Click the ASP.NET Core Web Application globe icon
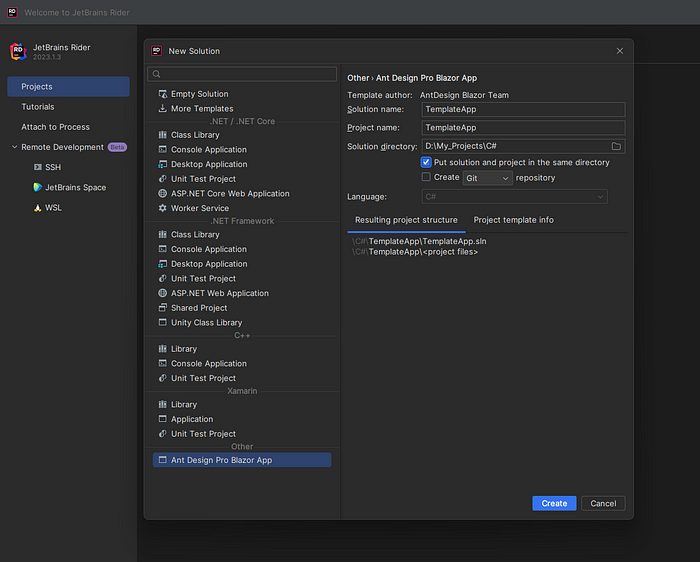Viewport: 700px width, 562px height. click(162, 194)
